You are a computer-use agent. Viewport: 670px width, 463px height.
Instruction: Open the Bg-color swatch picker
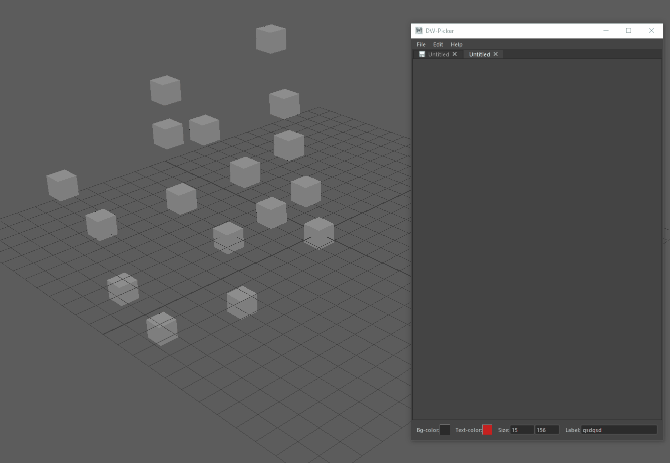point(445,430)
